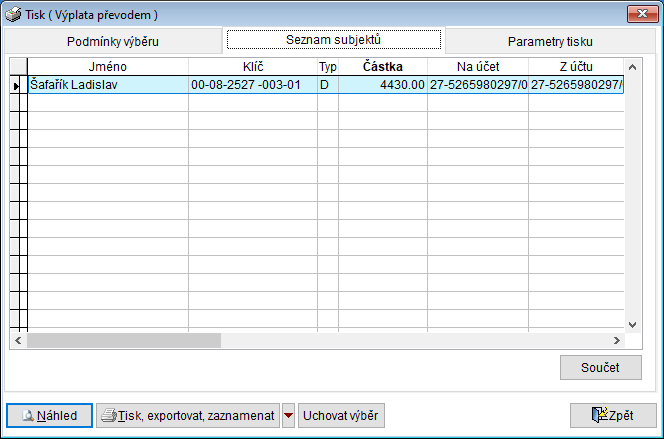Click the Součet button
Image resolution: width=664 pixels, height=439 pixels.
[x=600, y=368]
